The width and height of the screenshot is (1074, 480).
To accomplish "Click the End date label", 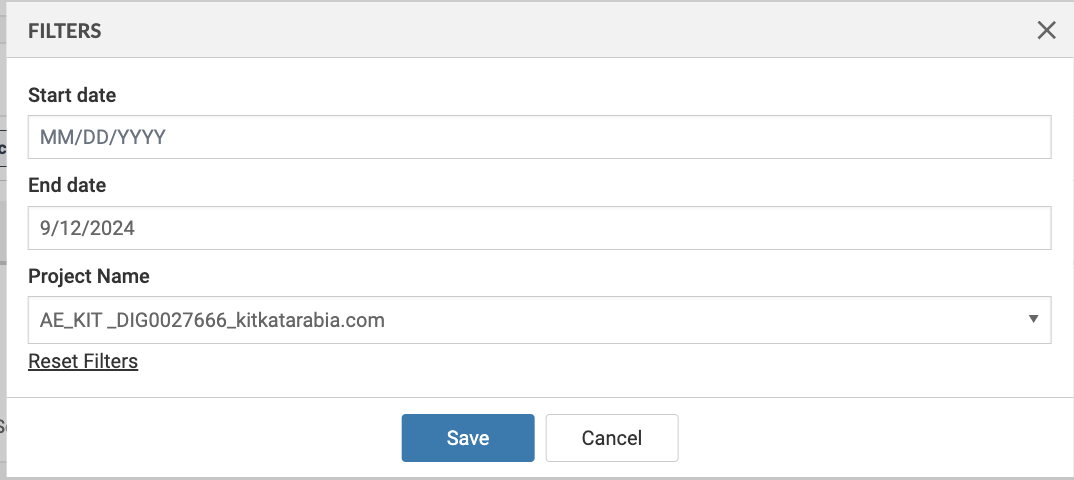I will click(x=67, y=185).
